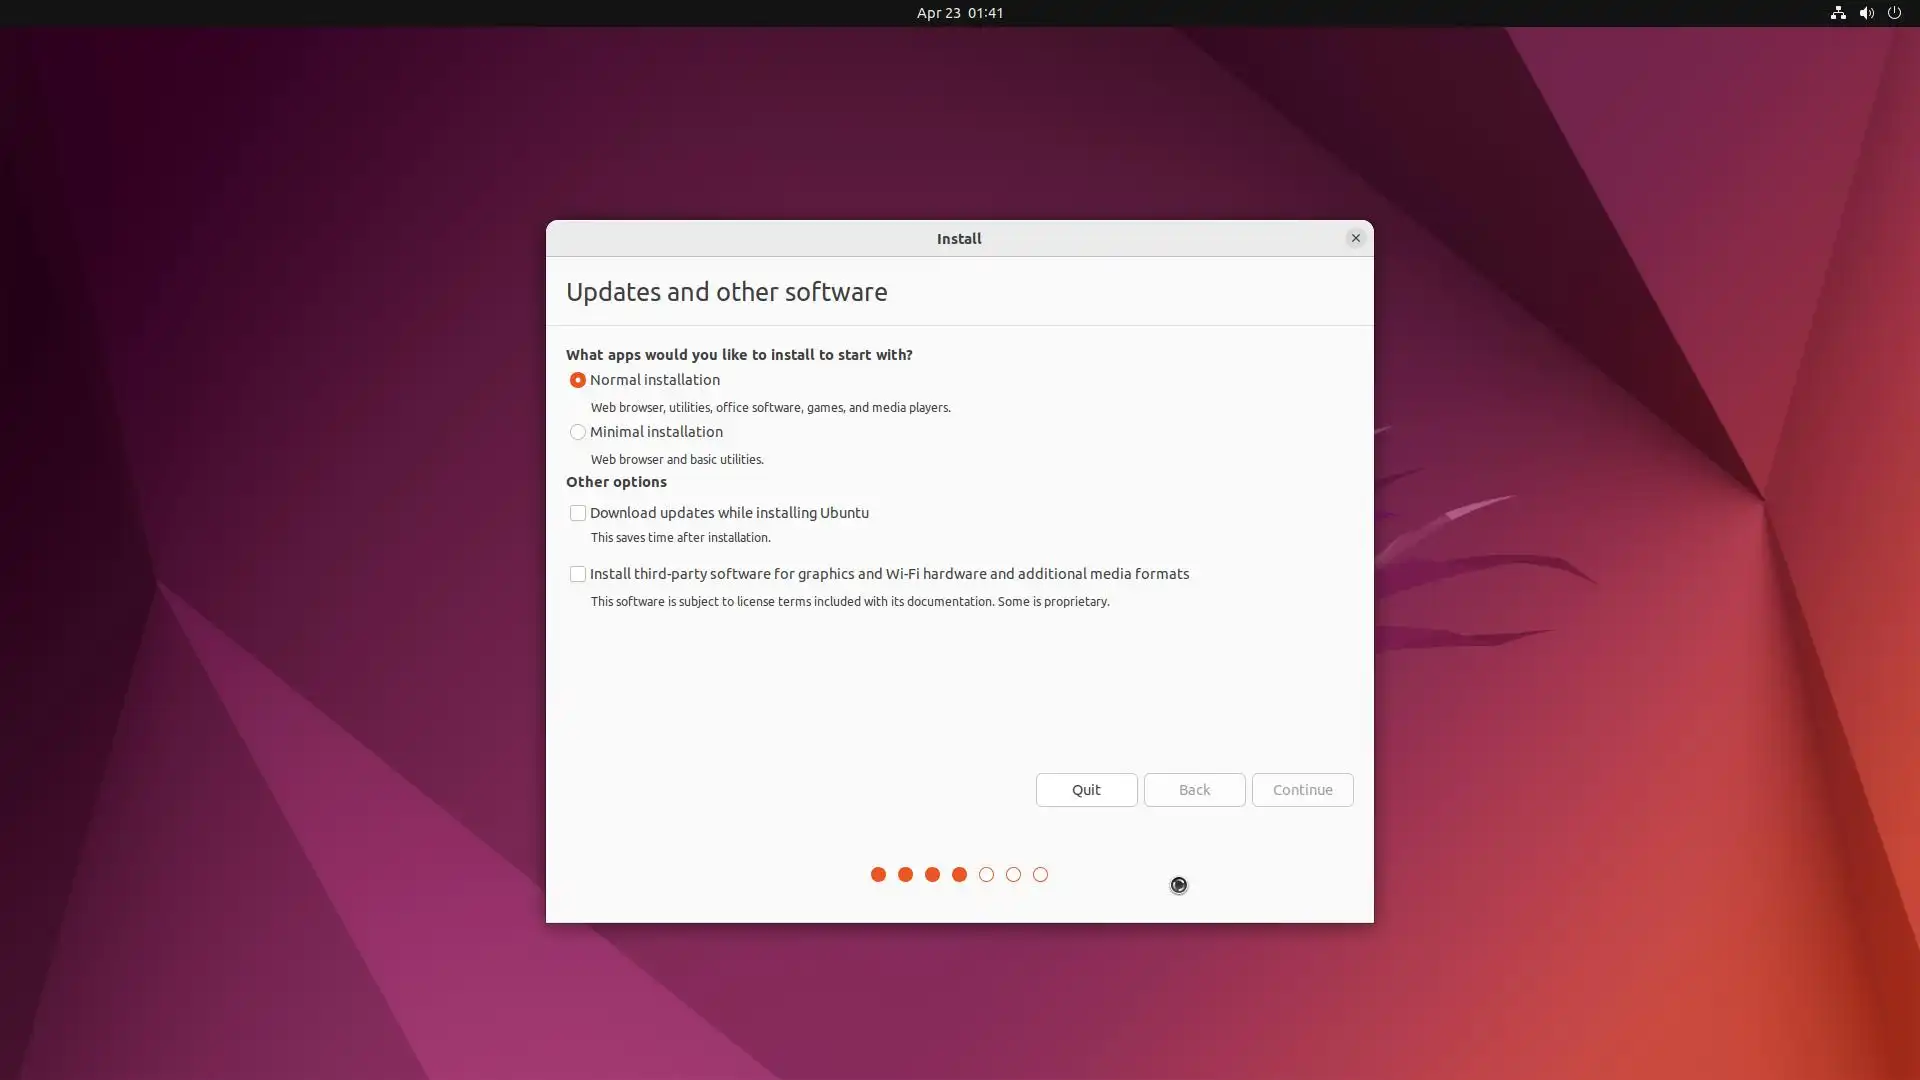
Task: Click the power icon in top bar
Action: [x=1893, y=13]
